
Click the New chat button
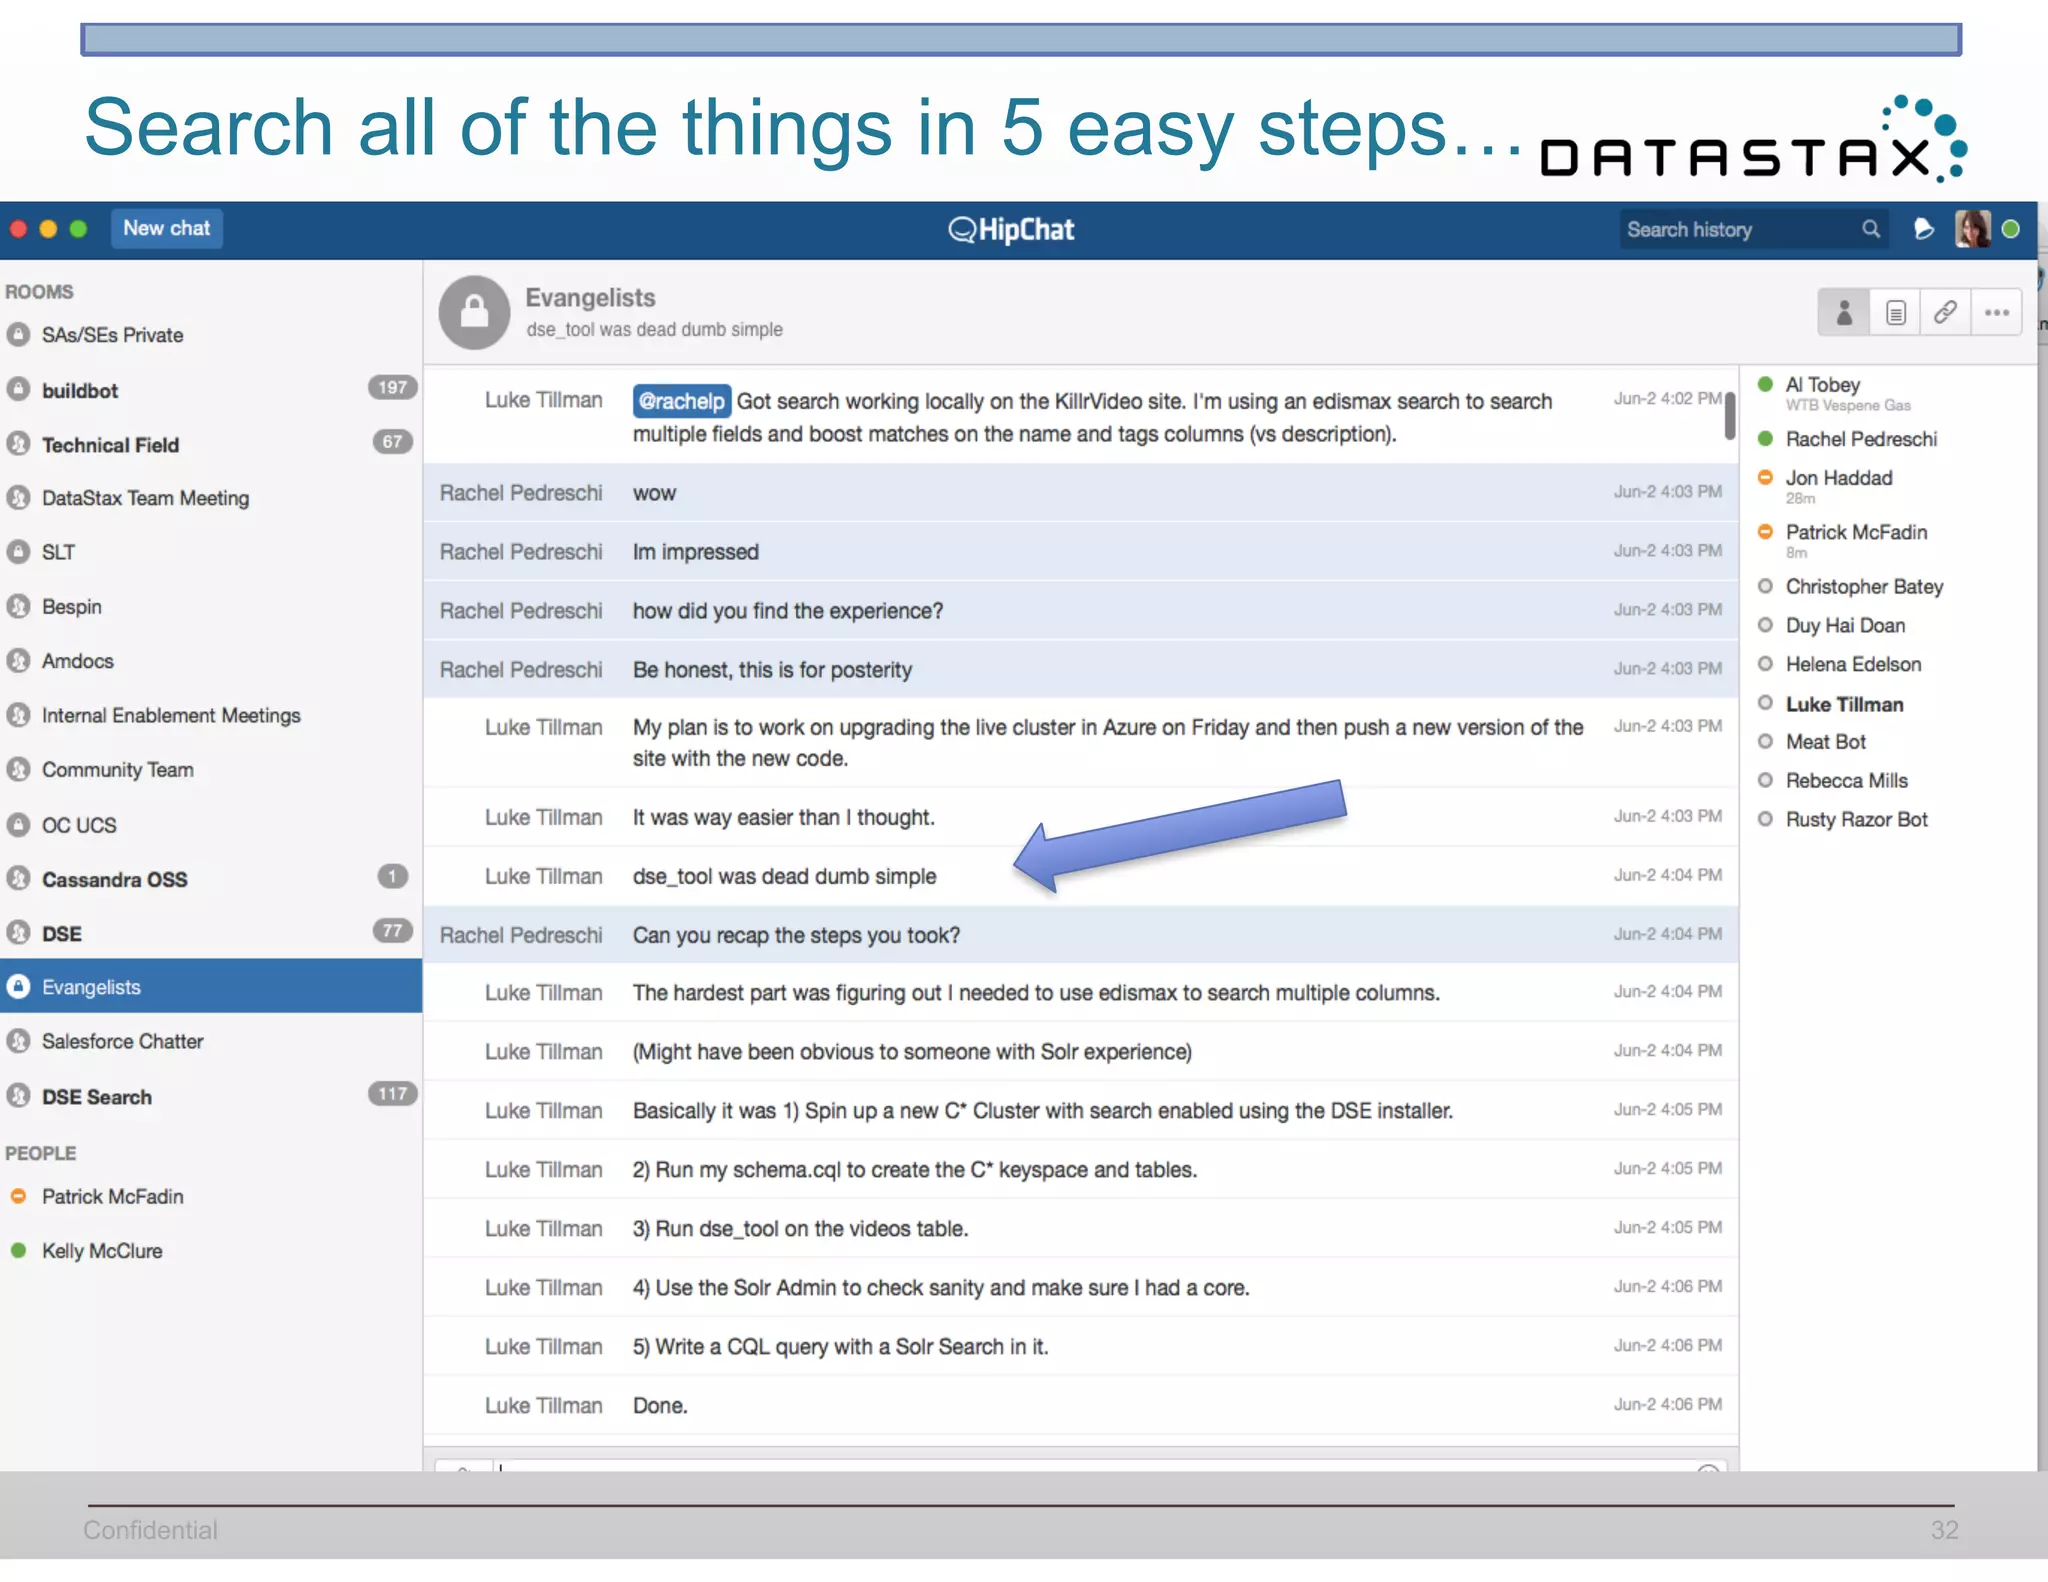166,229
